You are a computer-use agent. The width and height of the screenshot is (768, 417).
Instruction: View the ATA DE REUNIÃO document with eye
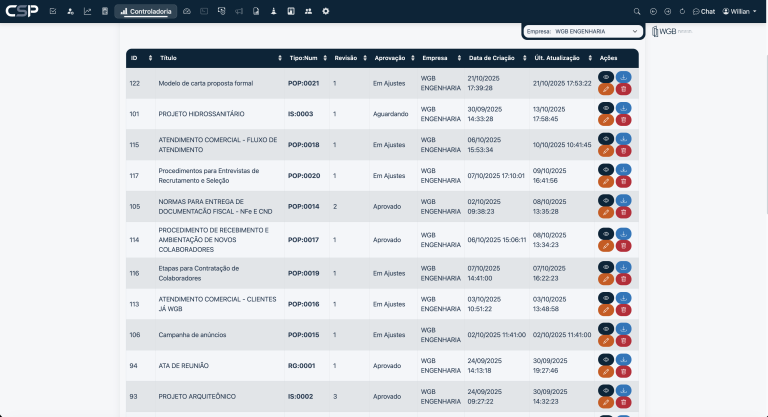tap(606, 360)
